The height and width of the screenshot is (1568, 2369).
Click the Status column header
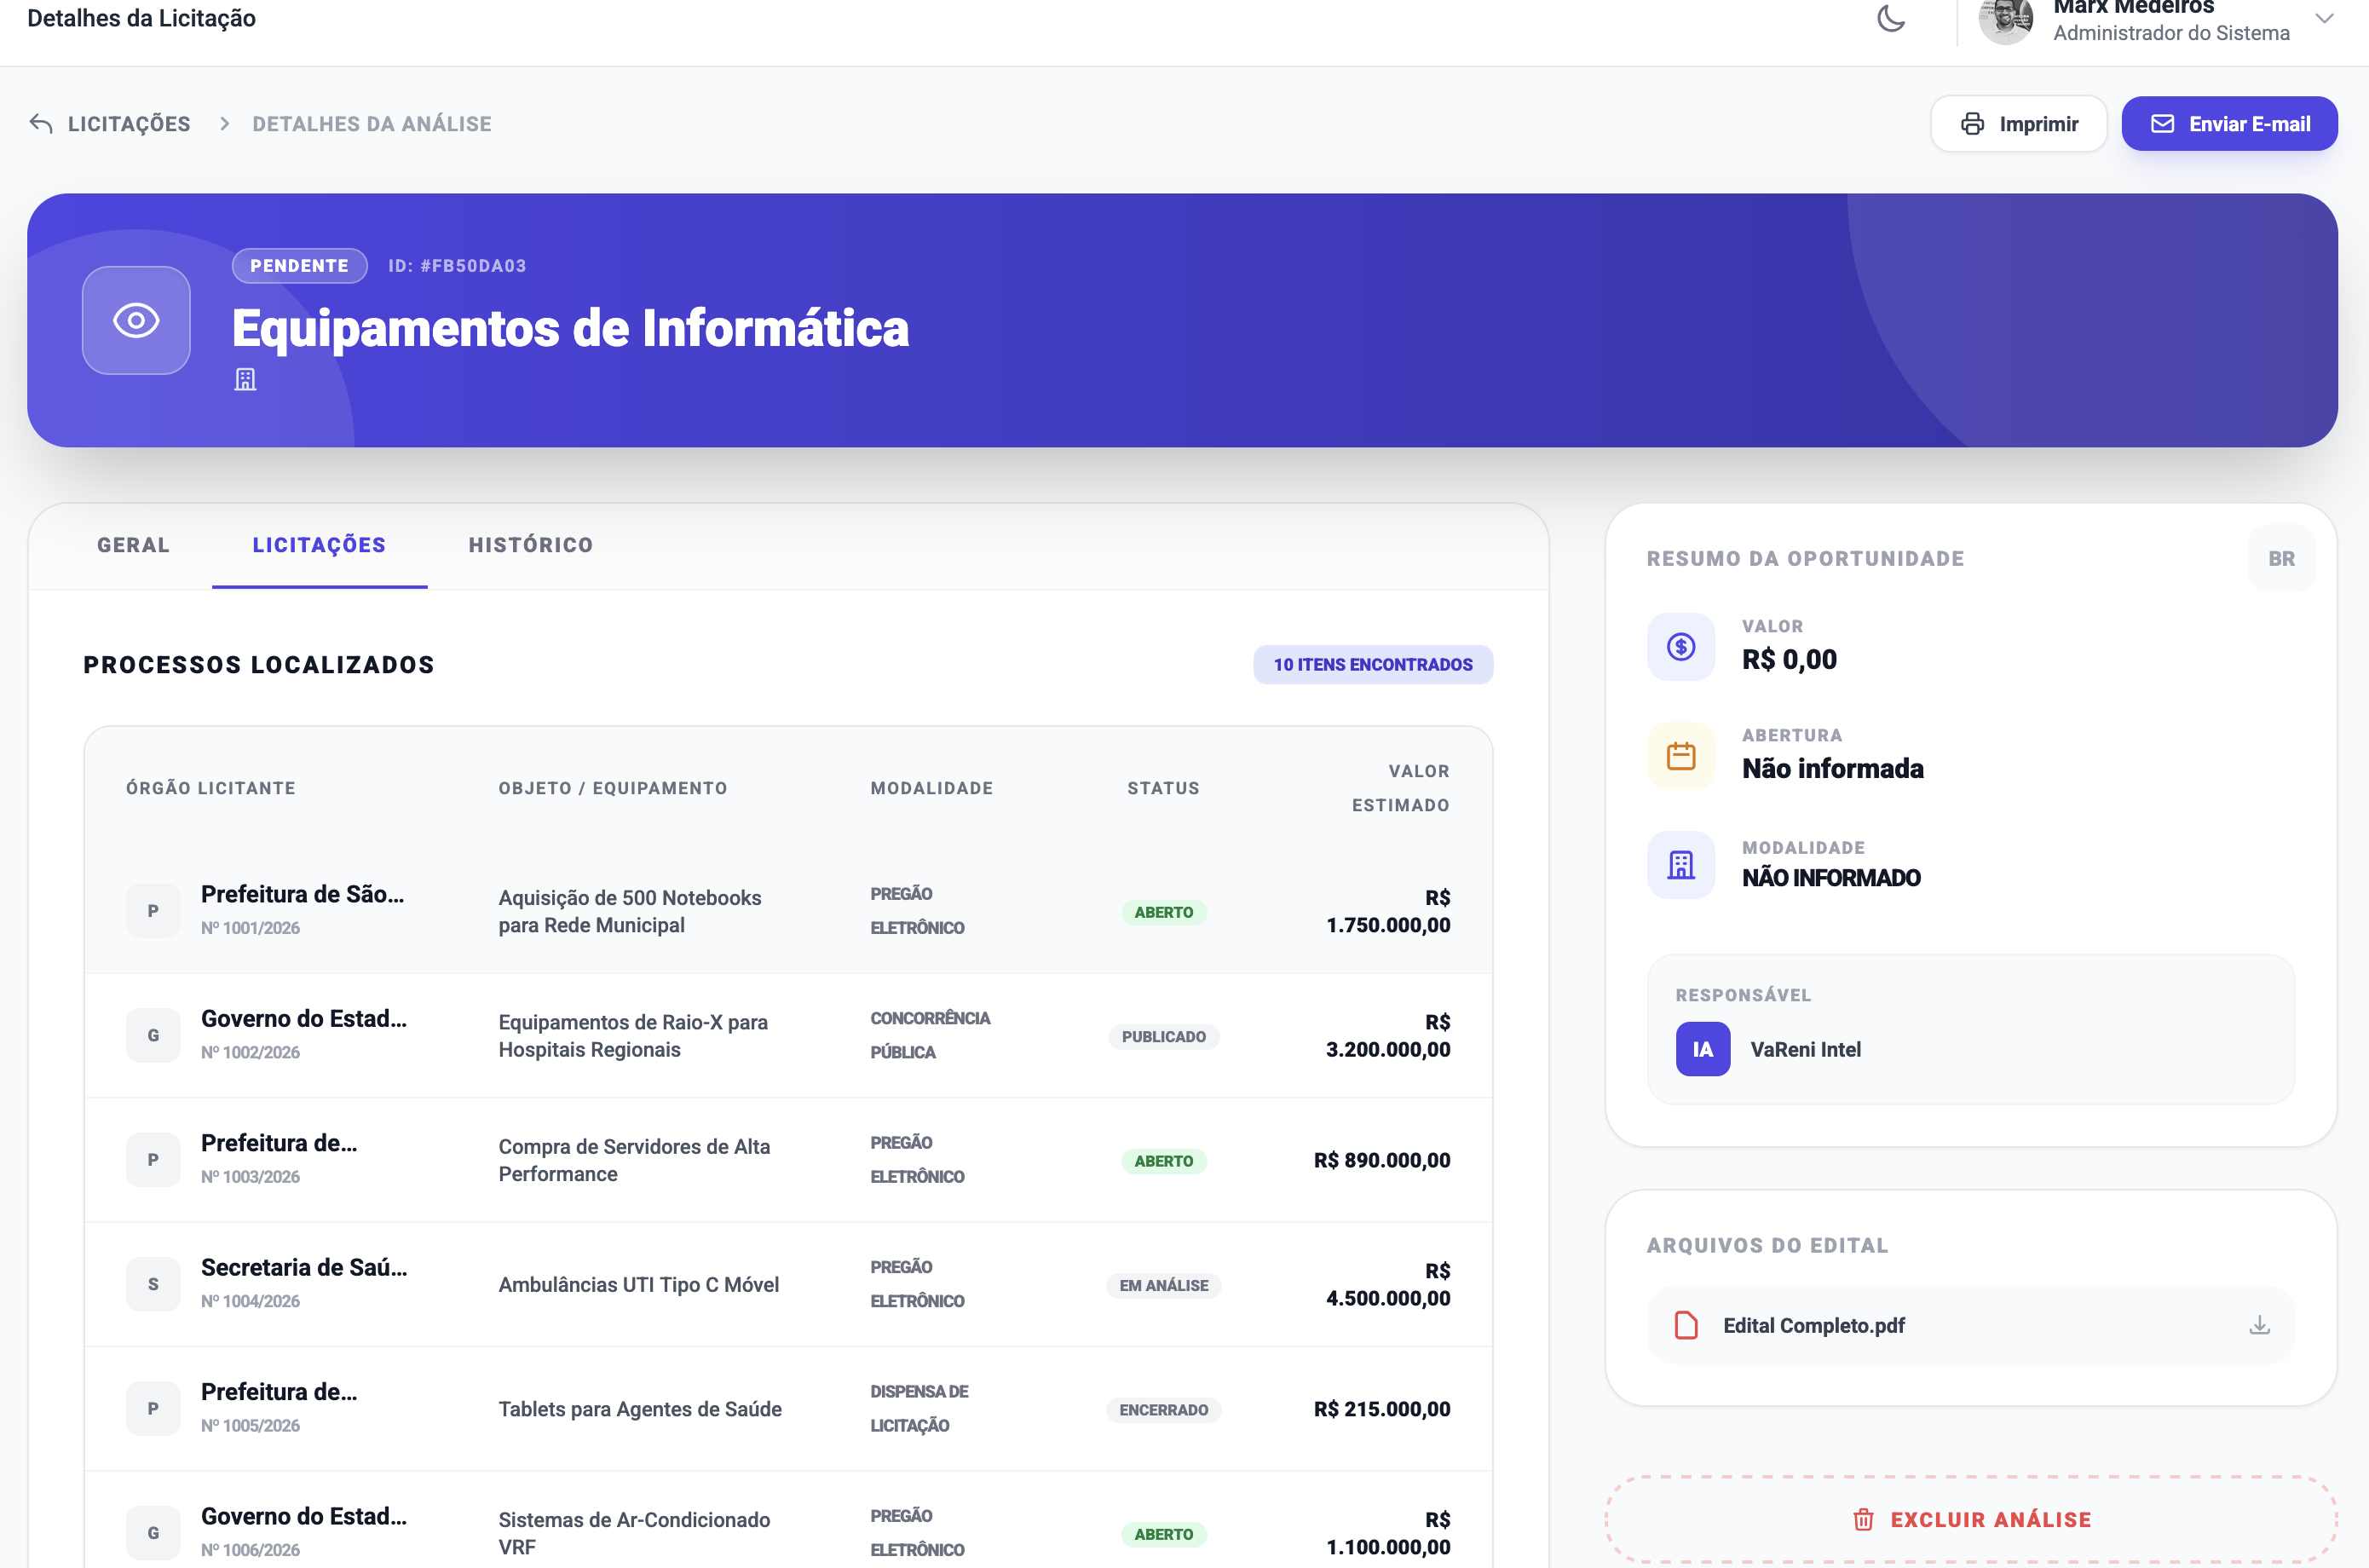pos(1163,788)
